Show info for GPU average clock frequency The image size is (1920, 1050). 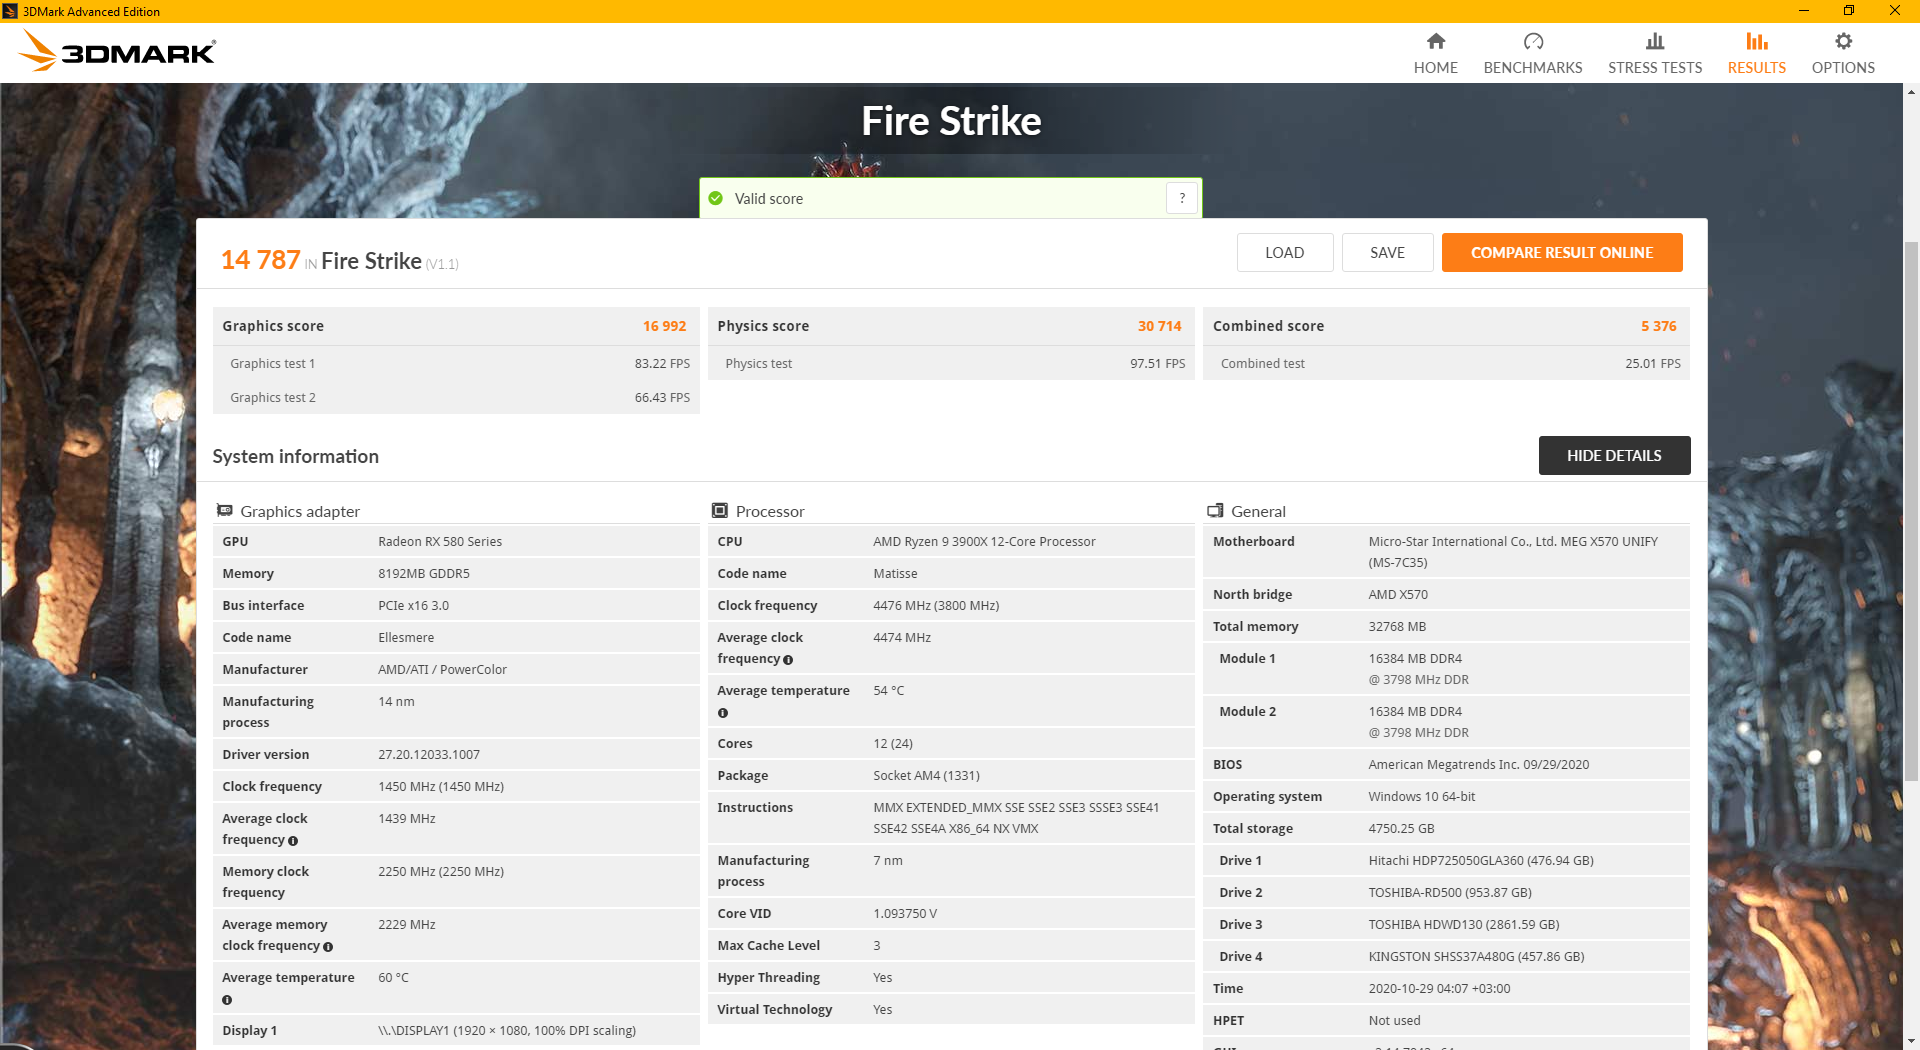tap(293, 841)
